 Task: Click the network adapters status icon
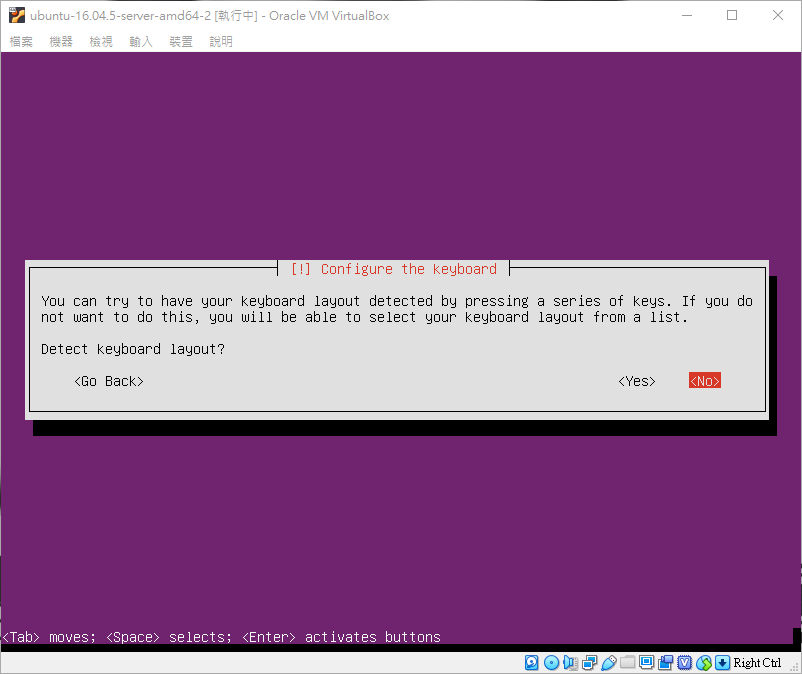click(589, 663)
